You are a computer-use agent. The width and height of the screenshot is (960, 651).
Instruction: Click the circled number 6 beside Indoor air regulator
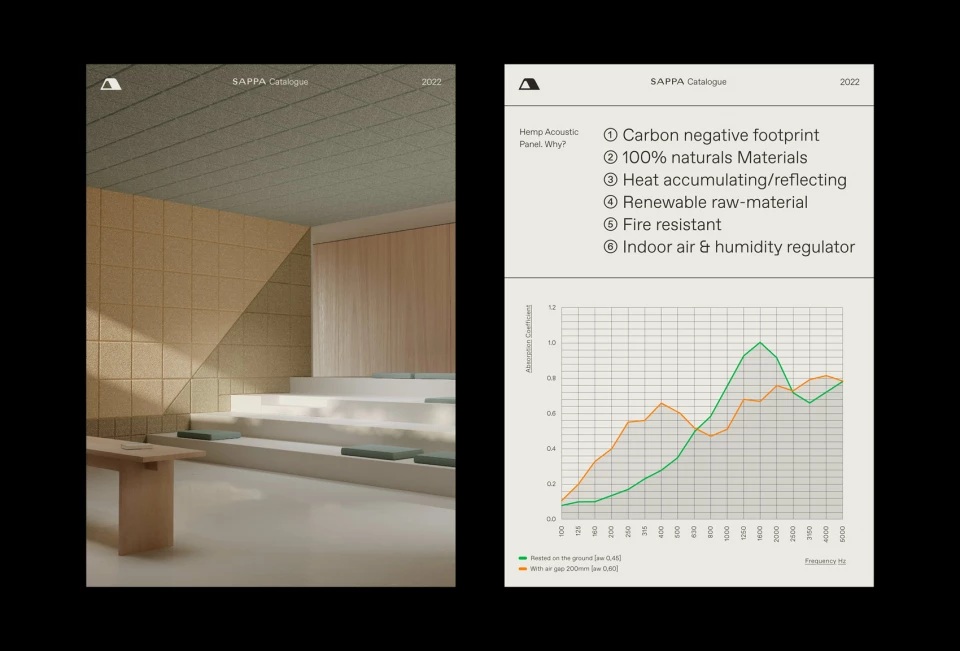[610, 247]
